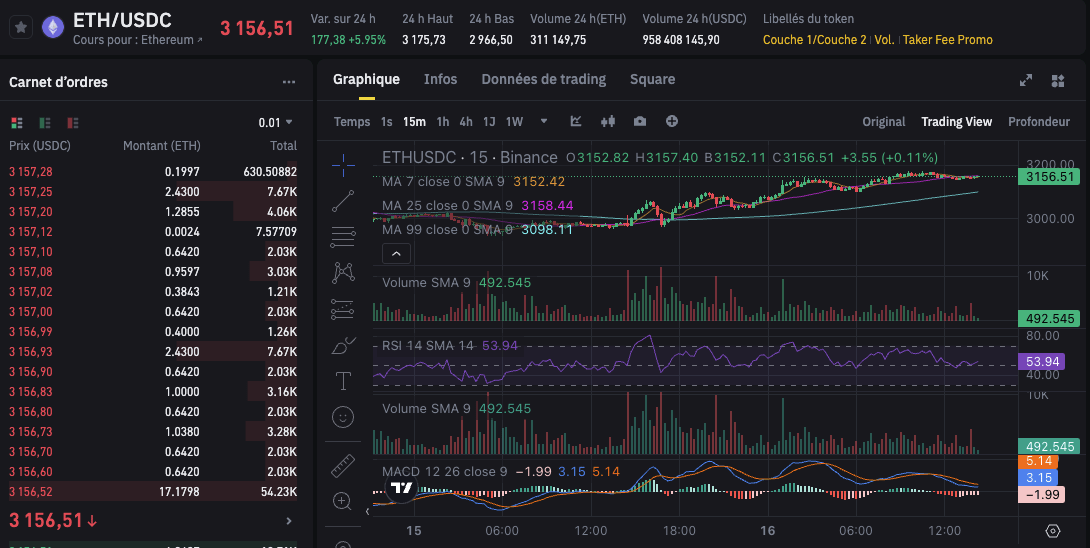Expand chart to fullscreen

click(1026, 81)
